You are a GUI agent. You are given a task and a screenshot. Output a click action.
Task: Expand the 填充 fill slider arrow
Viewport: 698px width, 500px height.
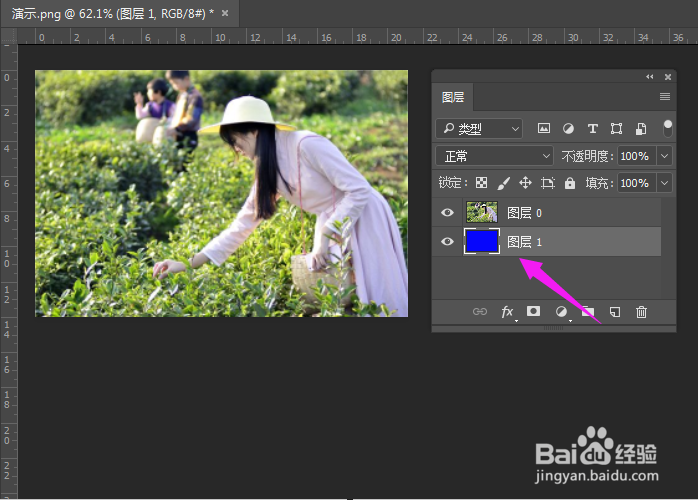[664, 183]
